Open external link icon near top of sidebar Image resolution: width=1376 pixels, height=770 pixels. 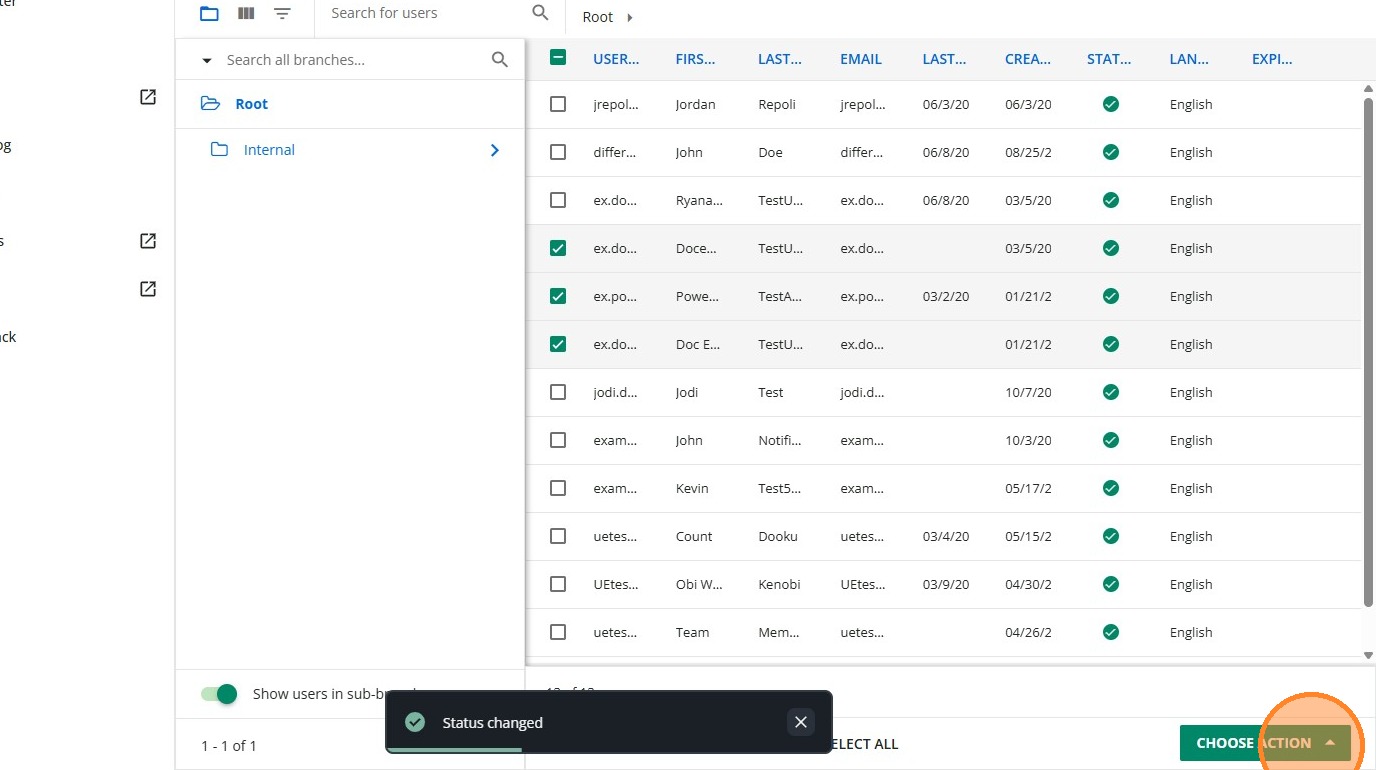point(148,97)
